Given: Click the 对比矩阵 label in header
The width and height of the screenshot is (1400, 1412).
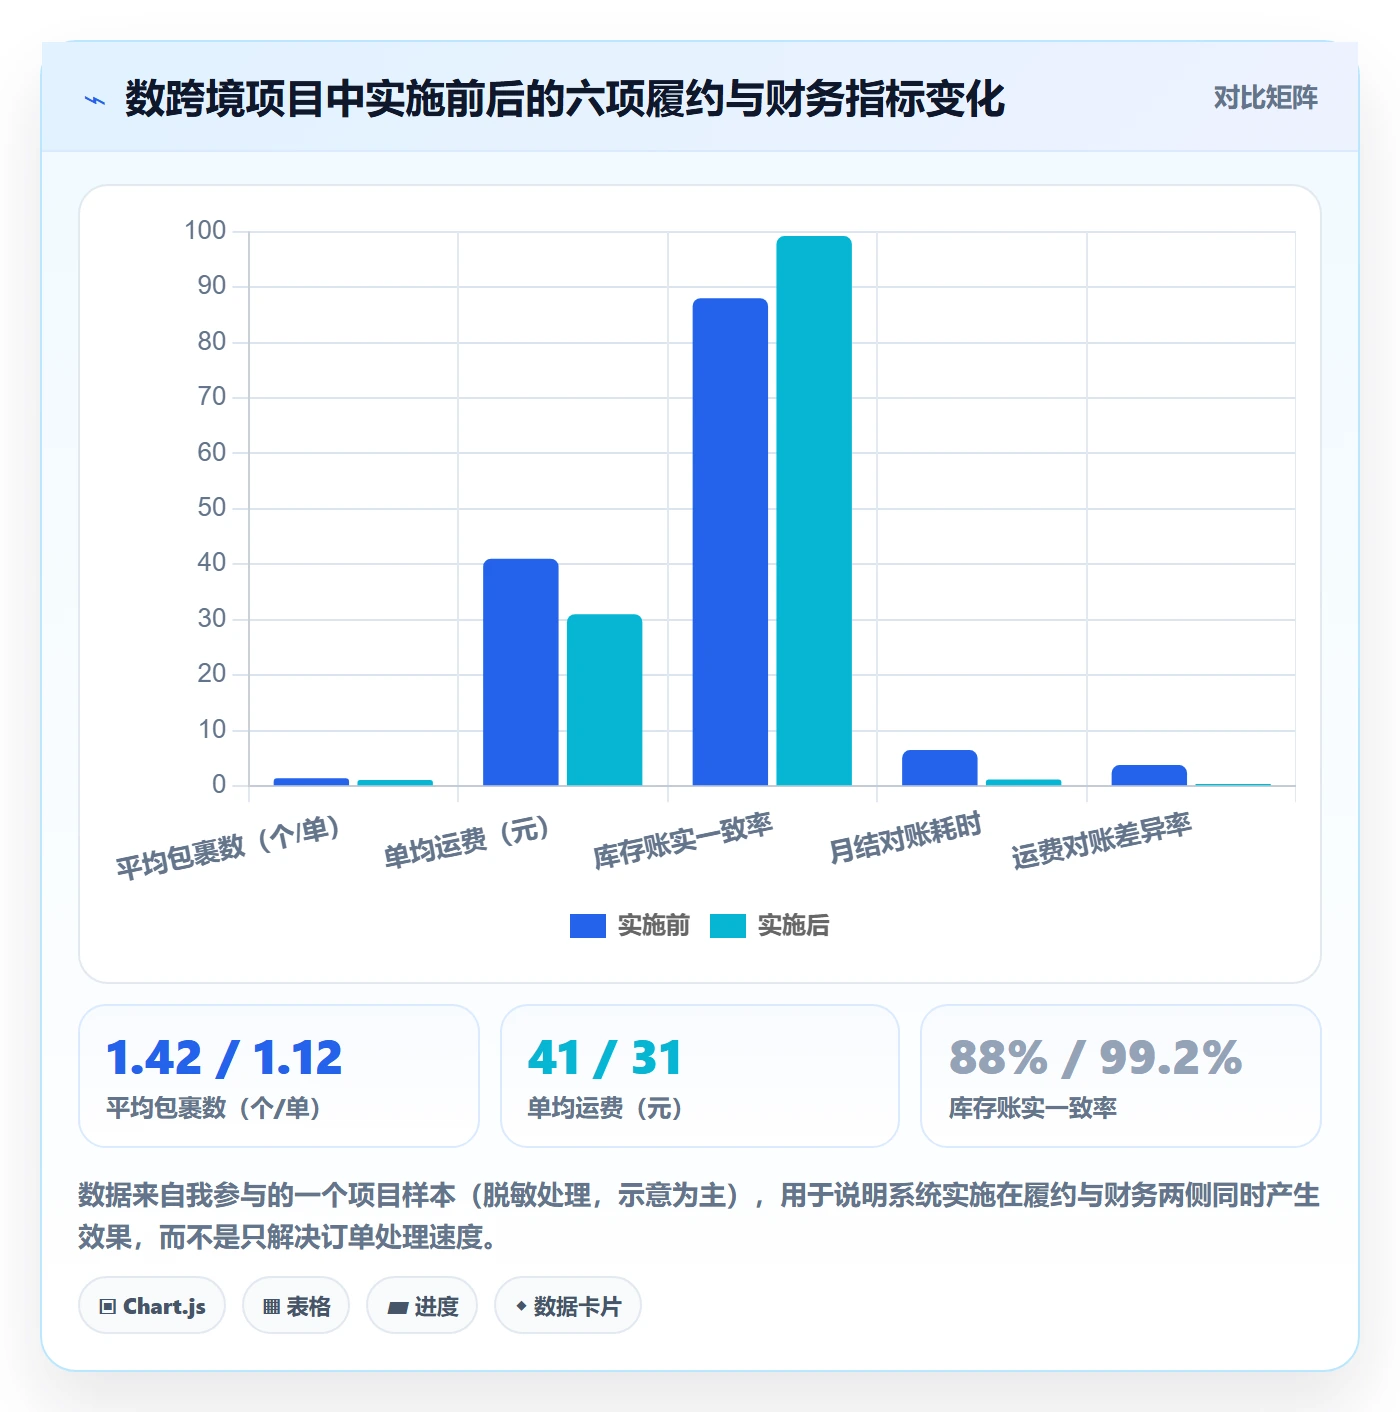Looking at the screenshot, I should point(1265,98).
